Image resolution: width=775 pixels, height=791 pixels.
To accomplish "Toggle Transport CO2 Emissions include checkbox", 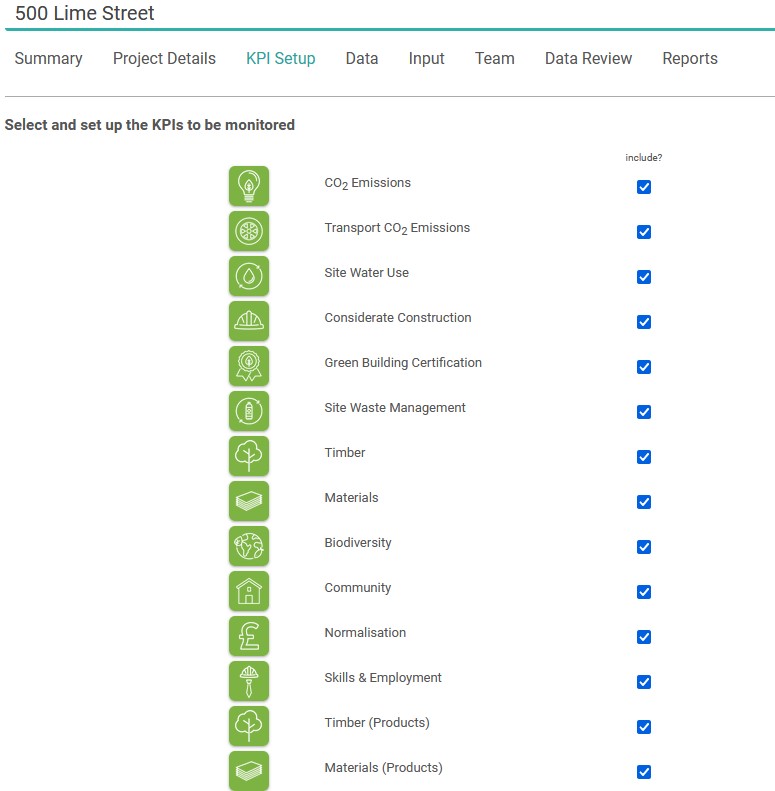I will (644, 232).
